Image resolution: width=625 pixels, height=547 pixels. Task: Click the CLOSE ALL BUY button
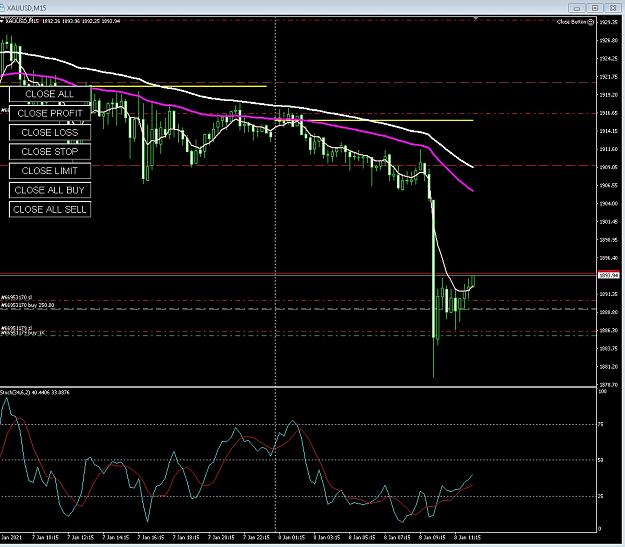tap(50, 190)
